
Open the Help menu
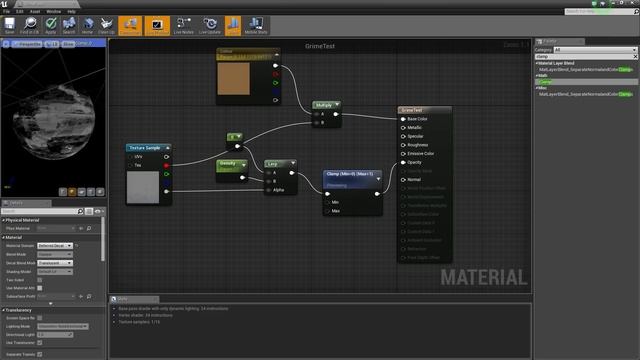(71, 11)
